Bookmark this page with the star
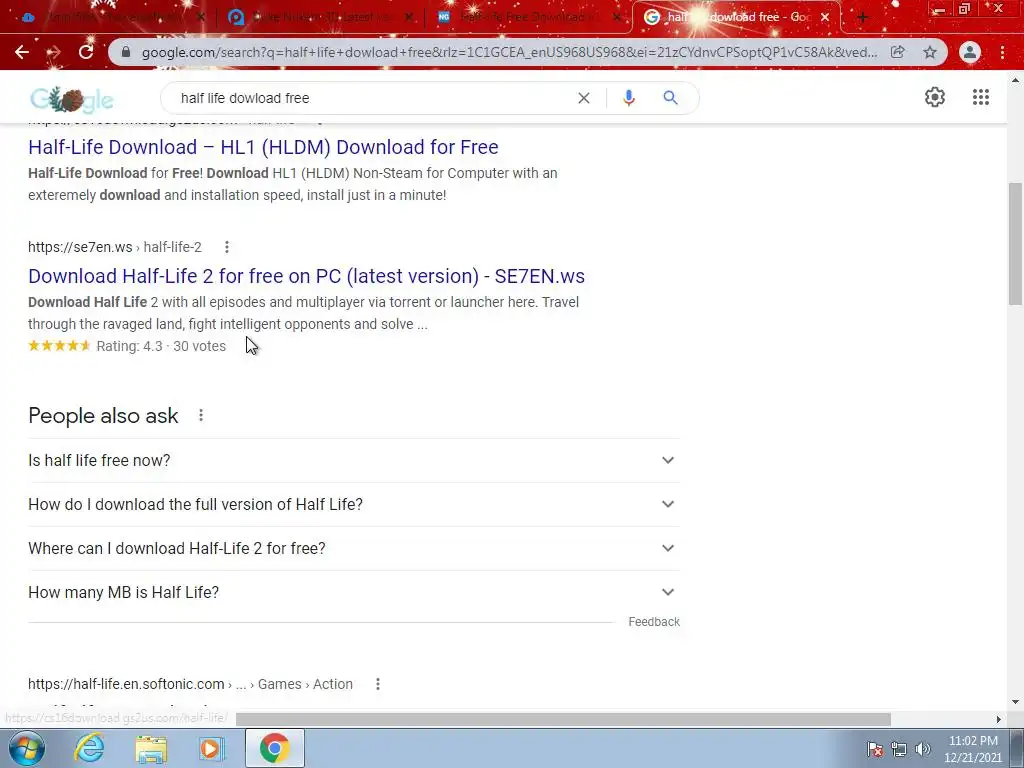The image size is (1024, 768). [930, 52]
